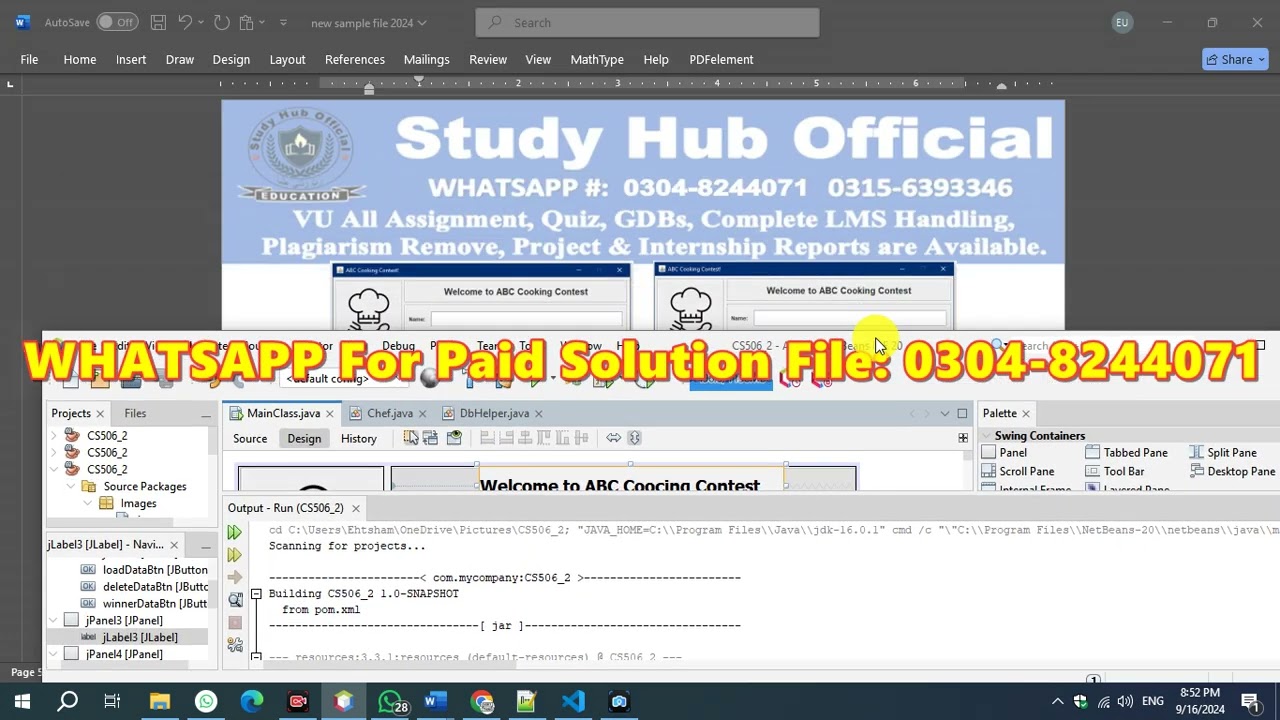Open the Design ribbon tab in Word

click(x=231, y=59)
